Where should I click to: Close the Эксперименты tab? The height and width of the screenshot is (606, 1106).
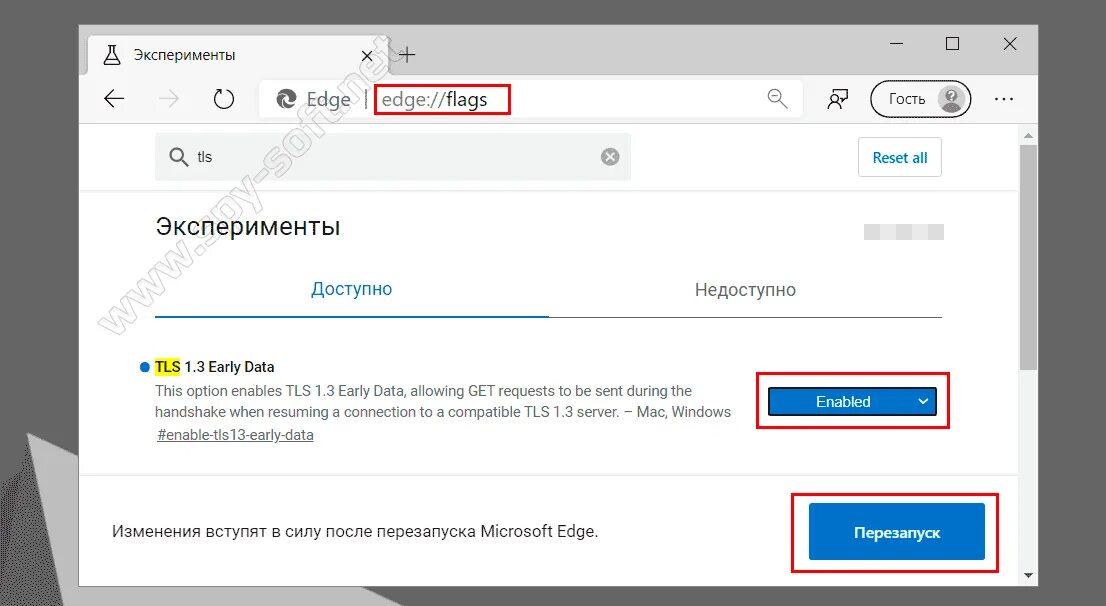[x=367, y=56]
